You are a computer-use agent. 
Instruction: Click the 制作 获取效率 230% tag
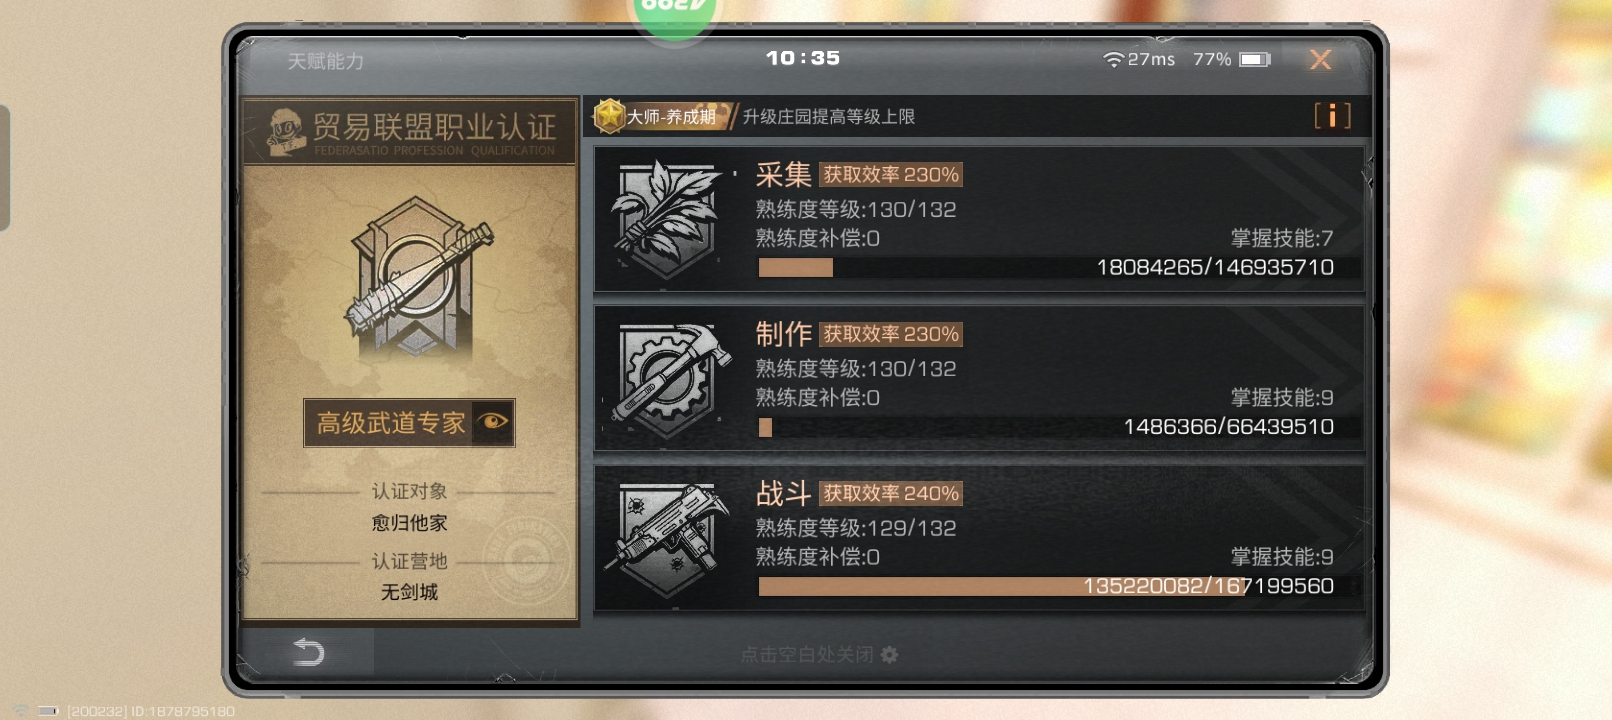click(x=891, y=334)
